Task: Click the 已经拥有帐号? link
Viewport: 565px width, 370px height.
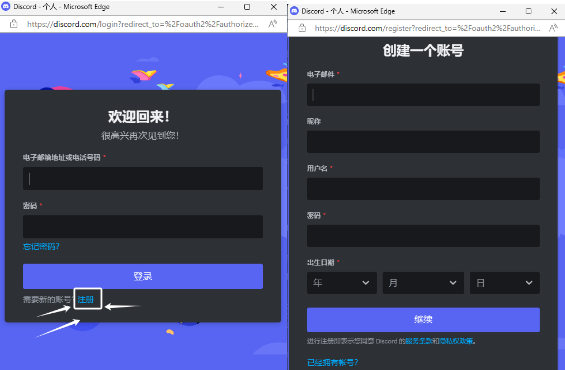Action: pos(333,362)
